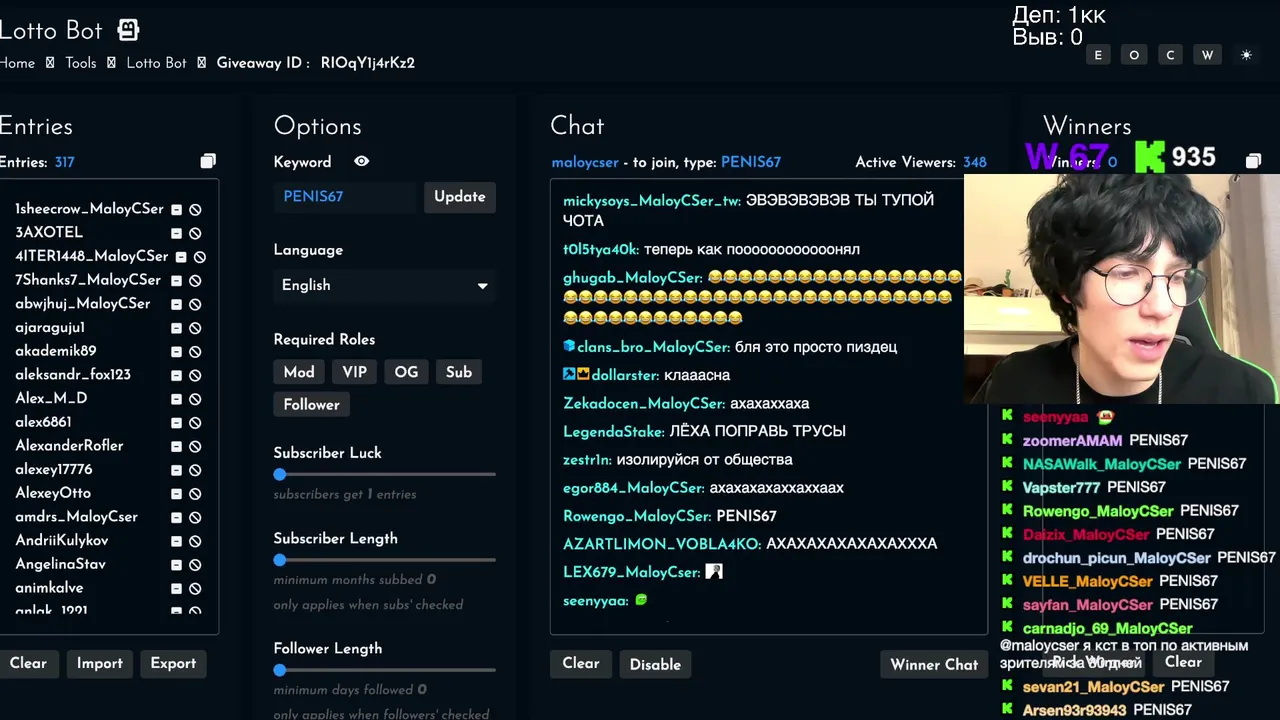Select chat user zestr1n
The height and width of the screenshot is (720, 1280).
587,460
